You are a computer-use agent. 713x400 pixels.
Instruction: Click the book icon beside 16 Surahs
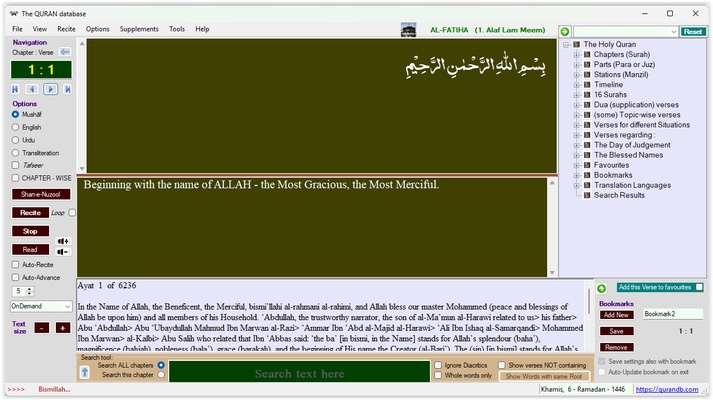[587, 95]
